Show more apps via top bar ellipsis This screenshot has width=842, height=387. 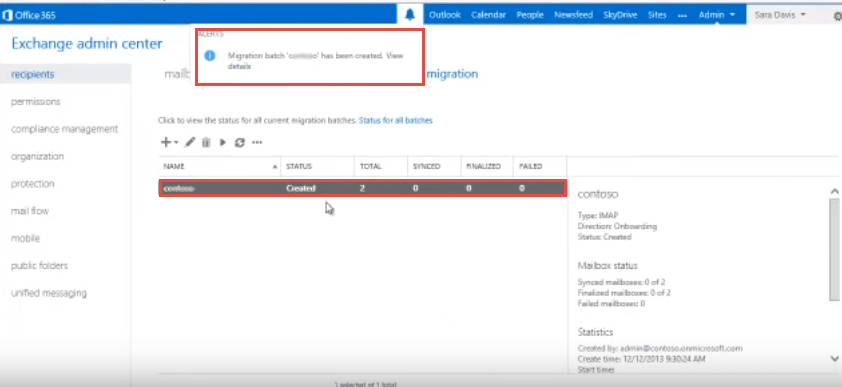(683, 16)
